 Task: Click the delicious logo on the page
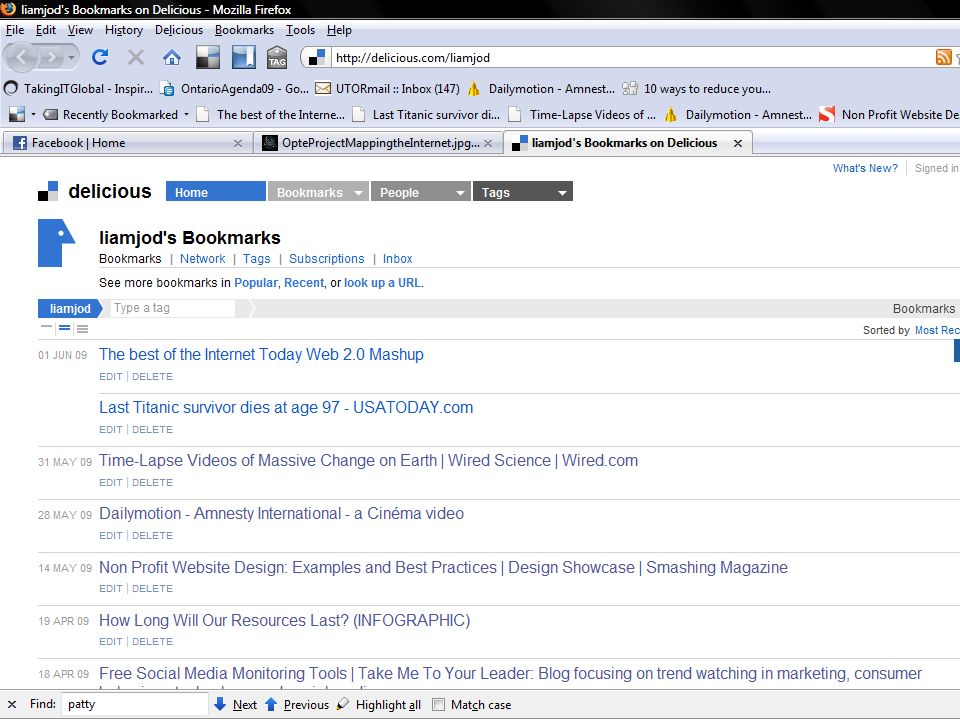coord(95,192)
